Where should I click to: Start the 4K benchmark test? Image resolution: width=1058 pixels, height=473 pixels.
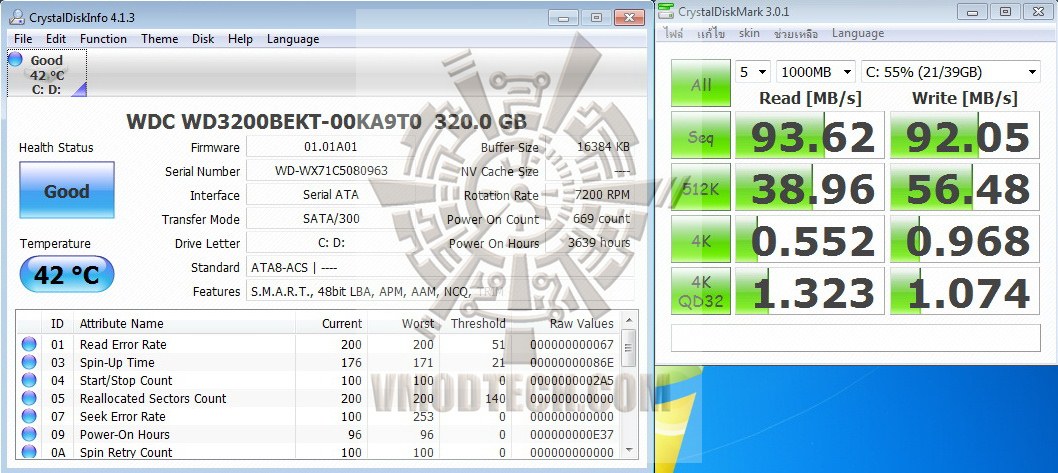coord(701,239)
